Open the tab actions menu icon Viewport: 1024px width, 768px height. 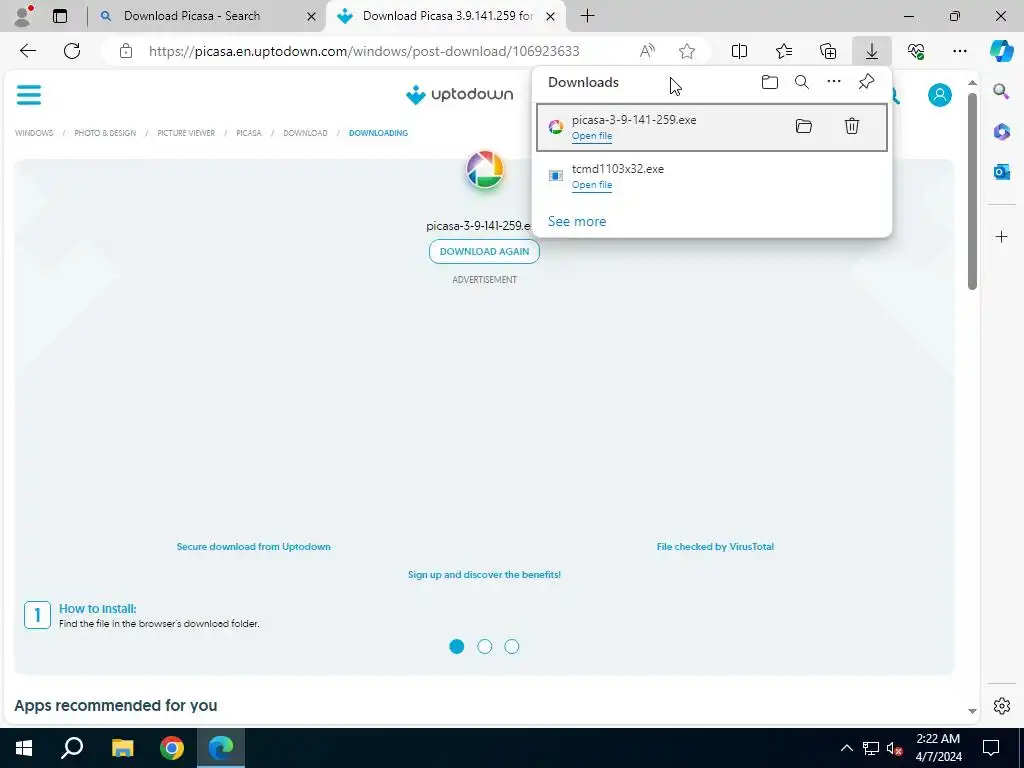point(60,16)
